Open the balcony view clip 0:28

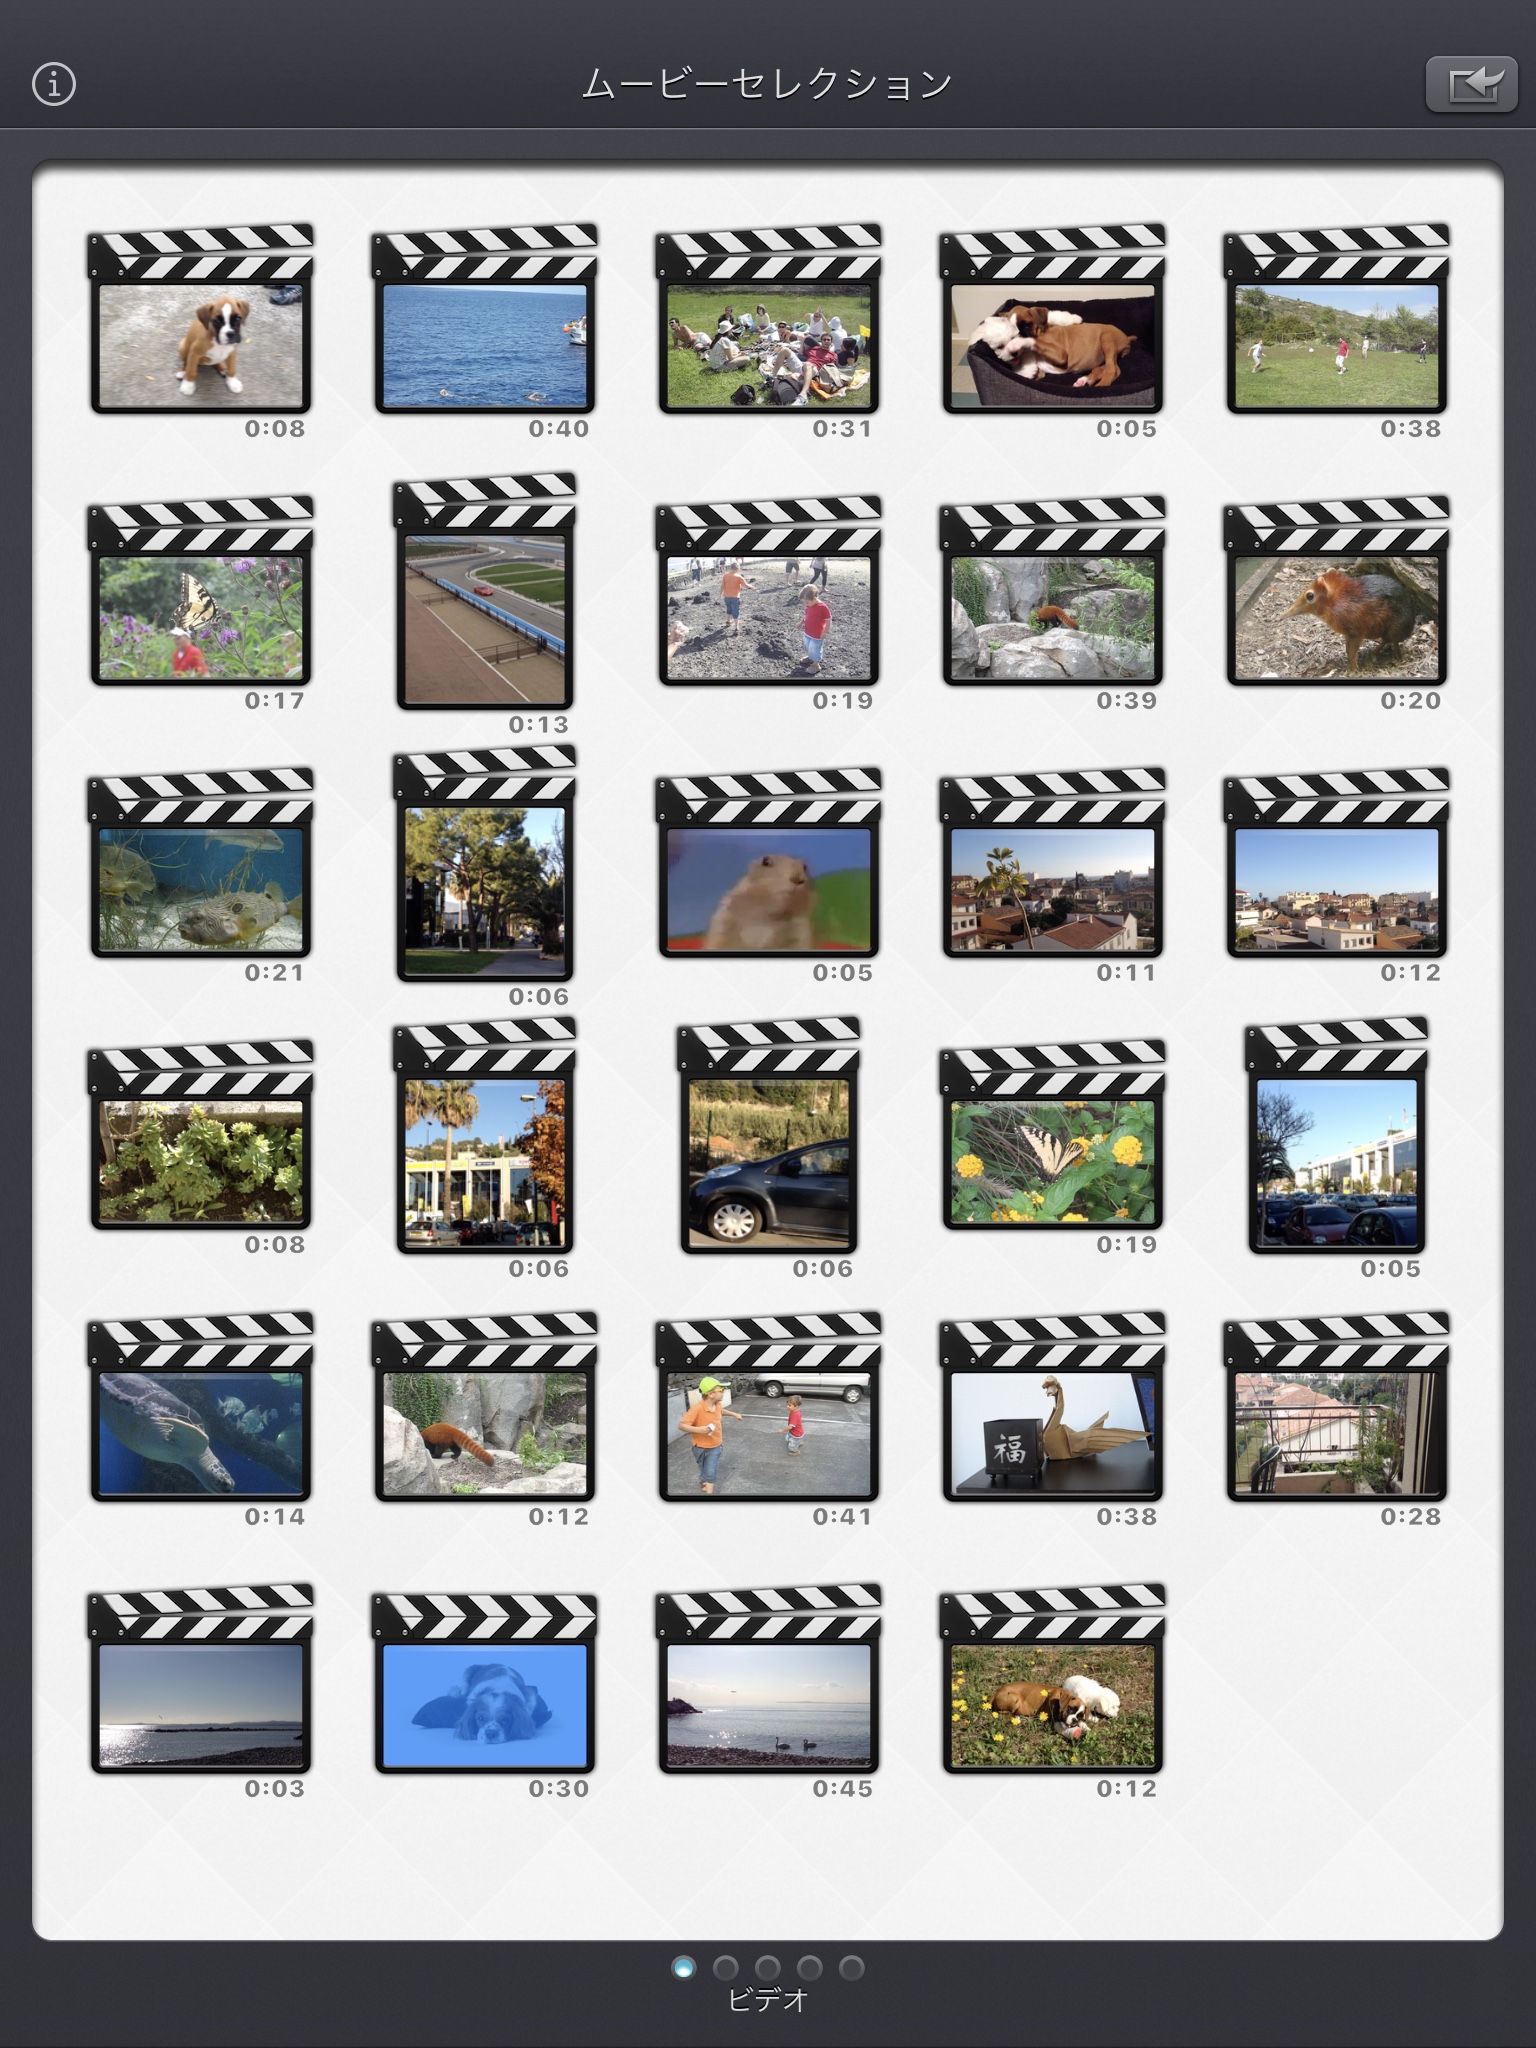[x=1337, y=1407]
